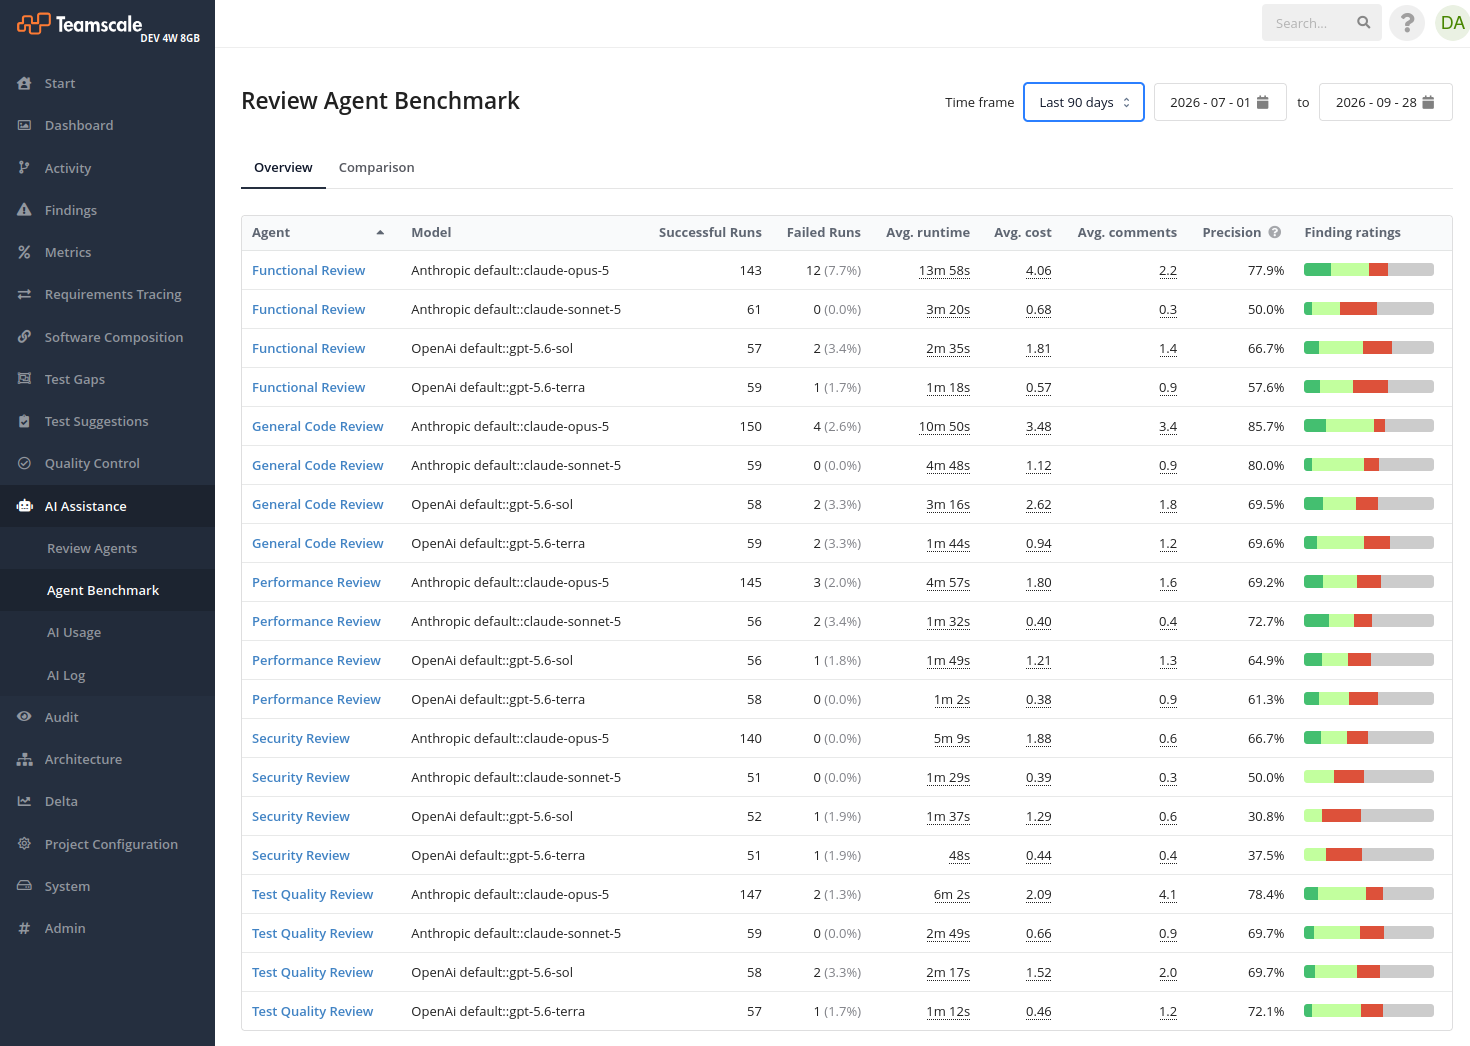Click the AI Assistance robot icon
Image resolution: width=1470 pixels, height=1046 pixels.
pos(24,506)
